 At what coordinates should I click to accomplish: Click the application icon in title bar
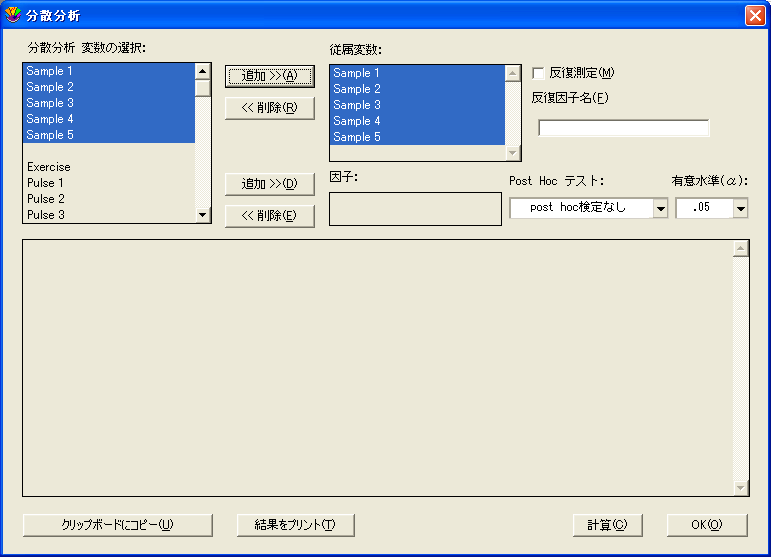pyautogui.click(x=13, y=15)
